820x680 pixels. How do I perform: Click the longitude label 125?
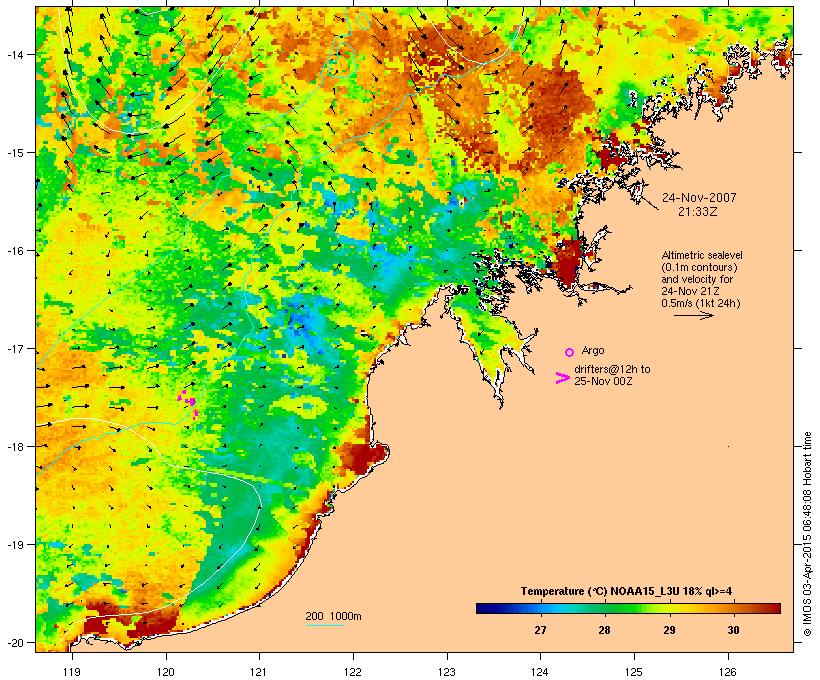click(634, 672)
